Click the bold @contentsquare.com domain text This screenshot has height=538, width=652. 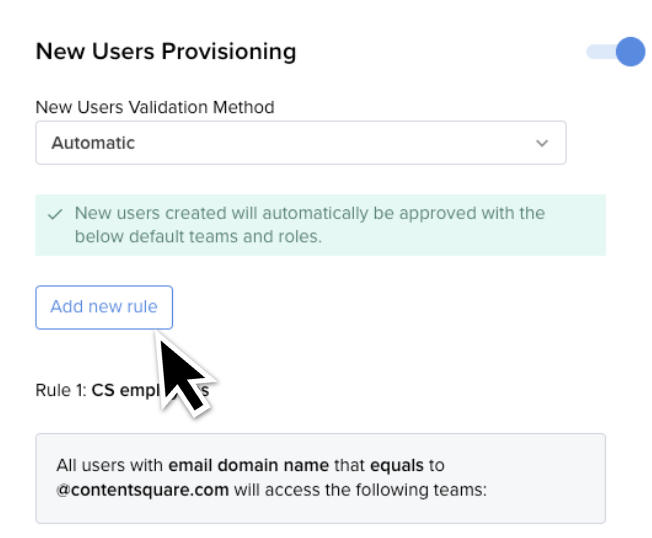point(143,490)
